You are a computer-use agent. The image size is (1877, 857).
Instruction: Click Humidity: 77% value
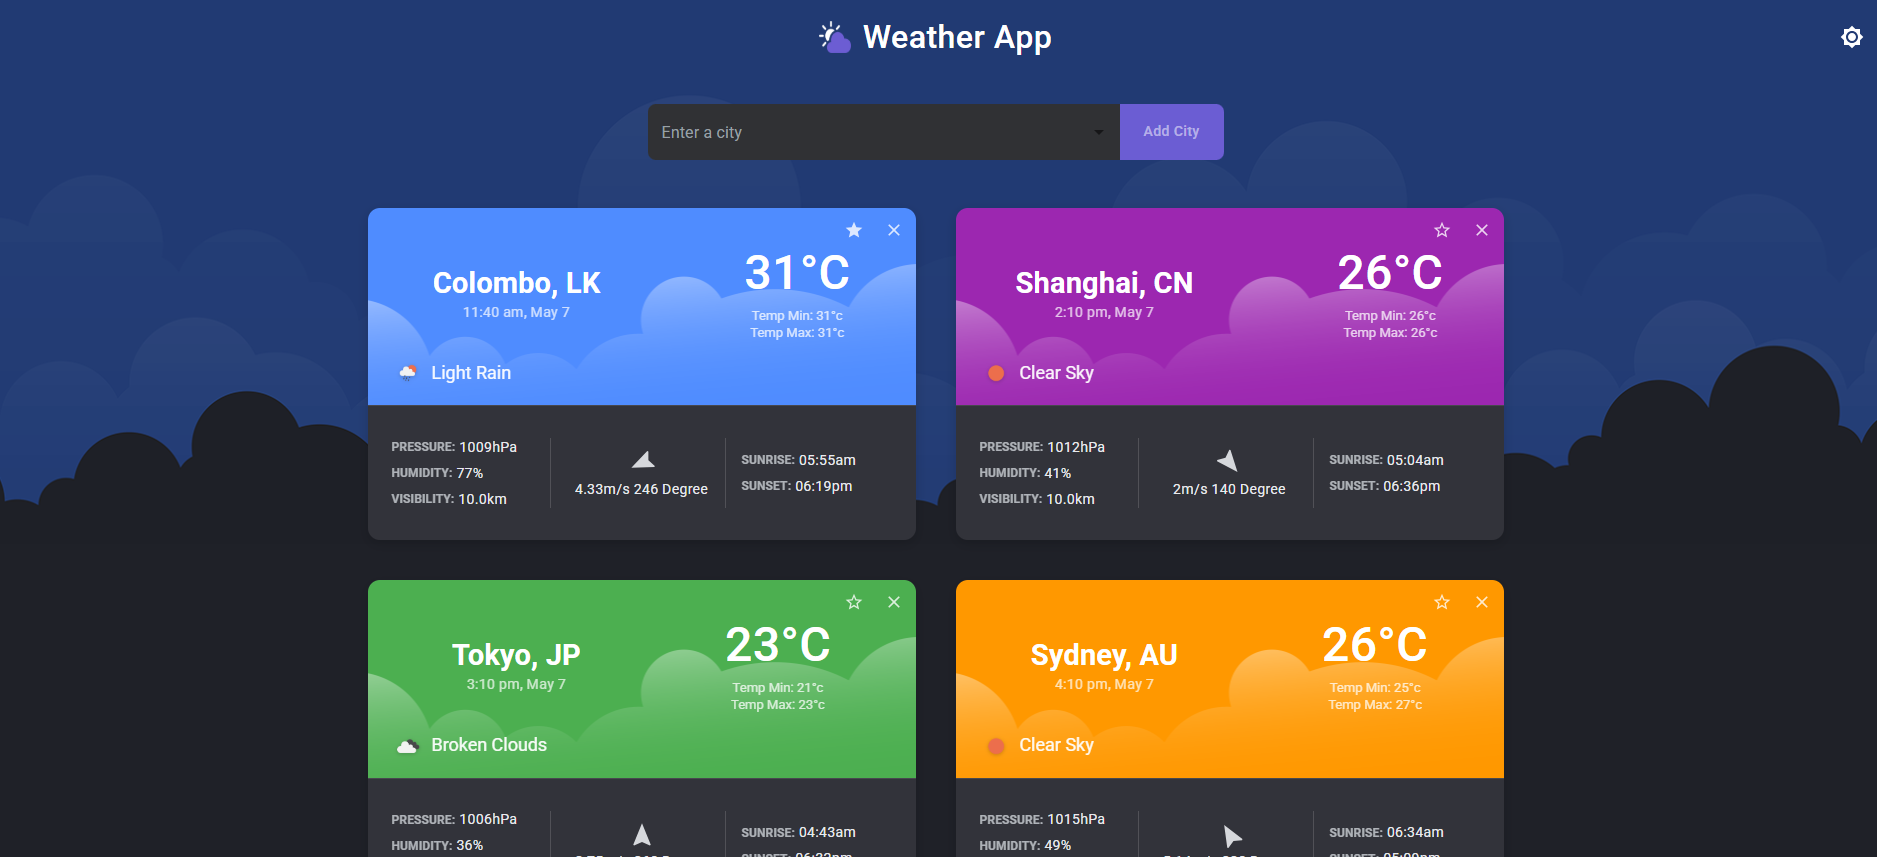[437, 473]
